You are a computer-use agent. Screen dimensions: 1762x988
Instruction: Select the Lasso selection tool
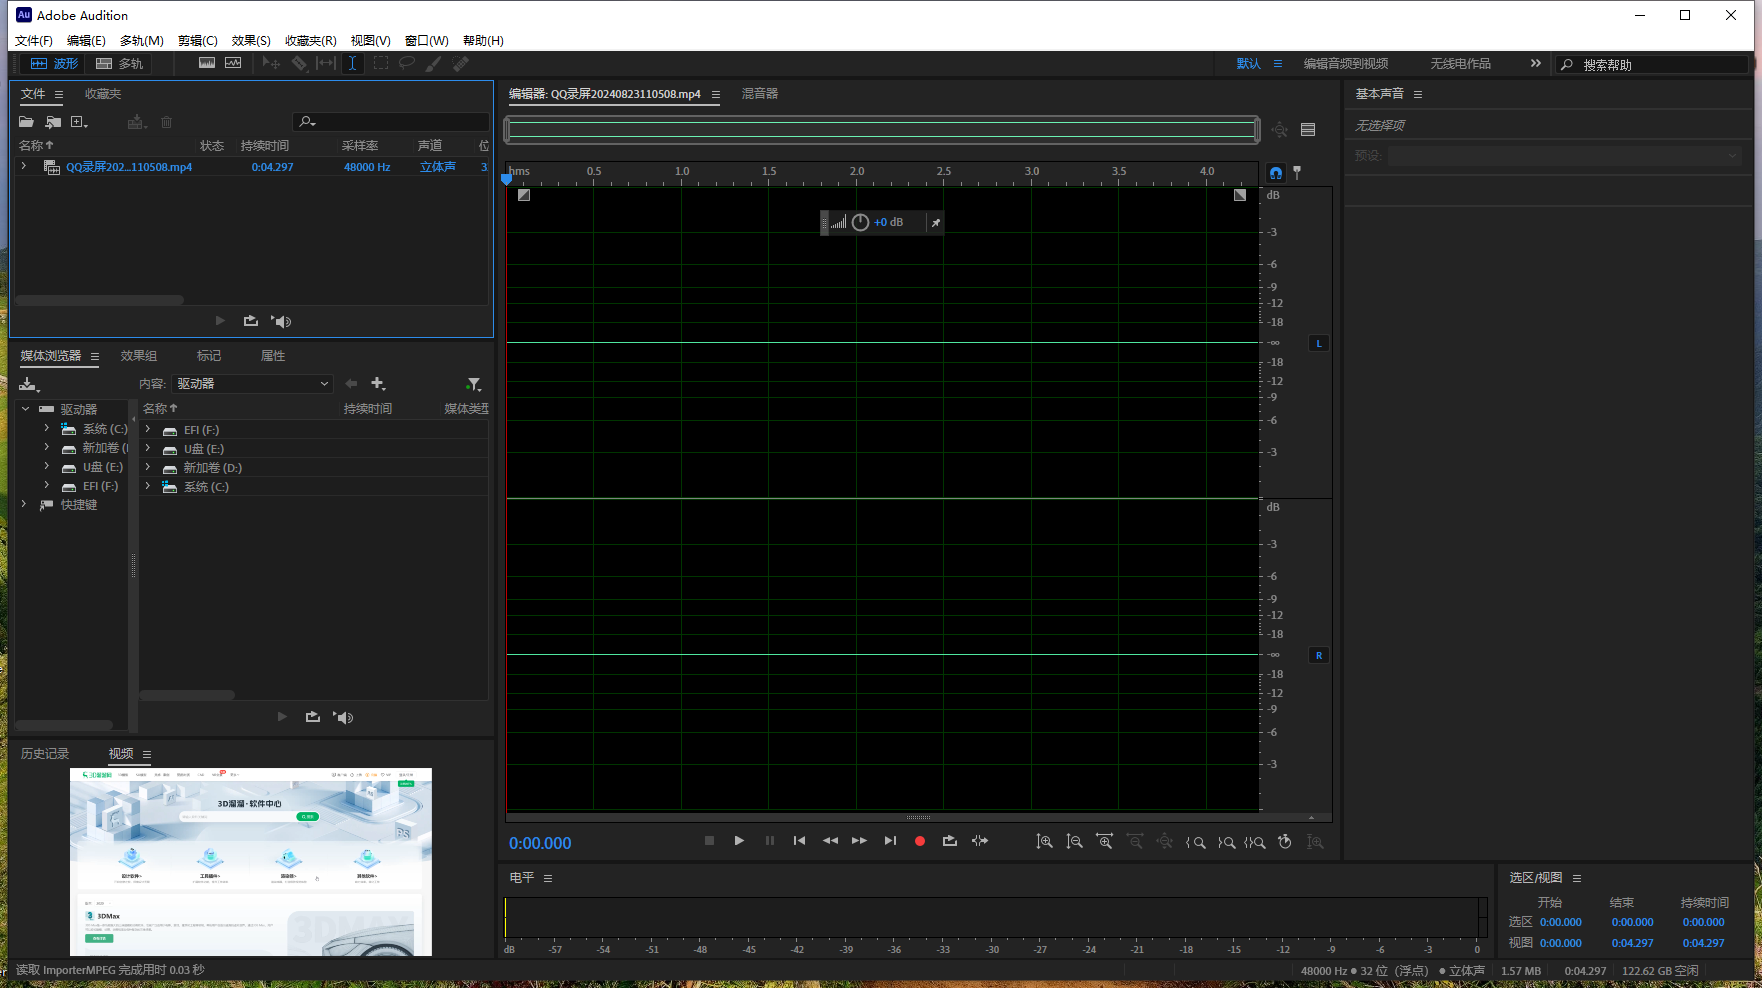(x=407, y=63)
